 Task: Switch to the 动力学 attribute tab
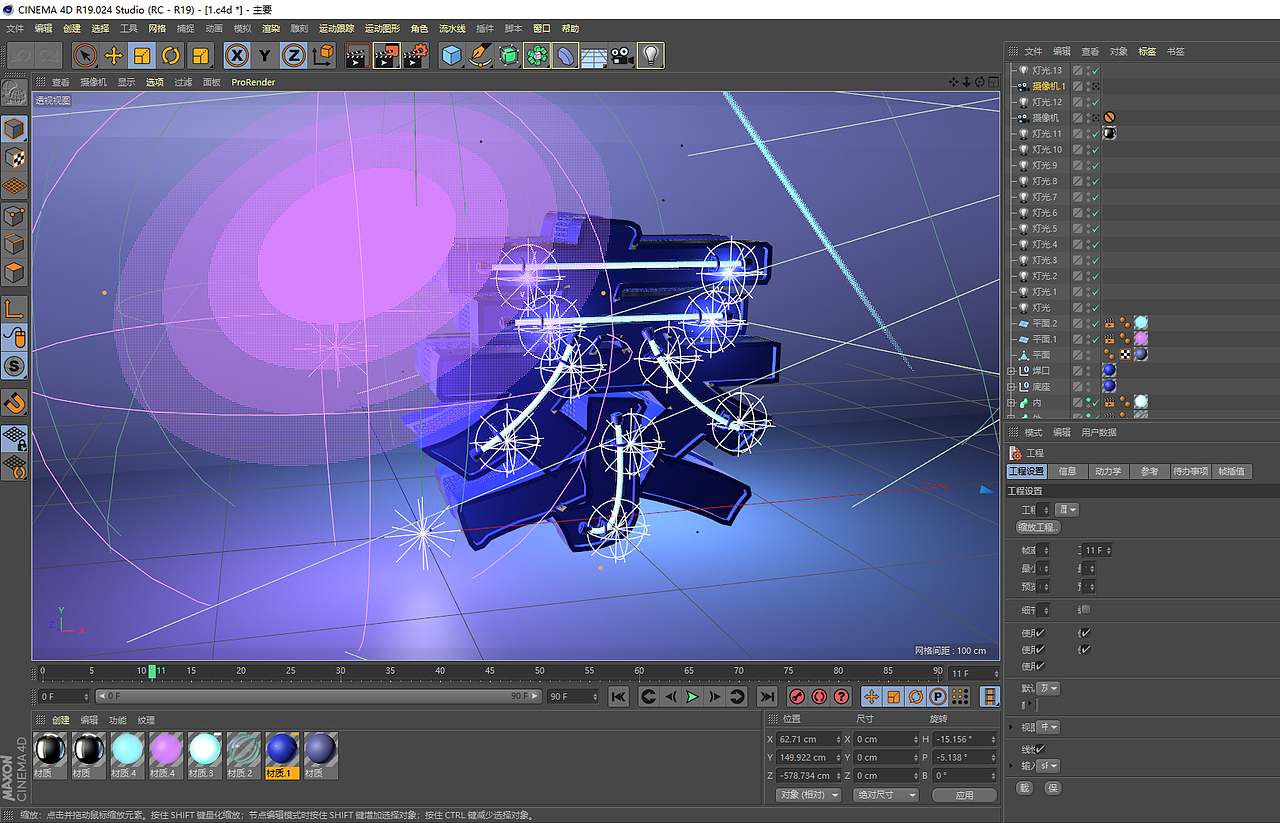(1108, 471)
